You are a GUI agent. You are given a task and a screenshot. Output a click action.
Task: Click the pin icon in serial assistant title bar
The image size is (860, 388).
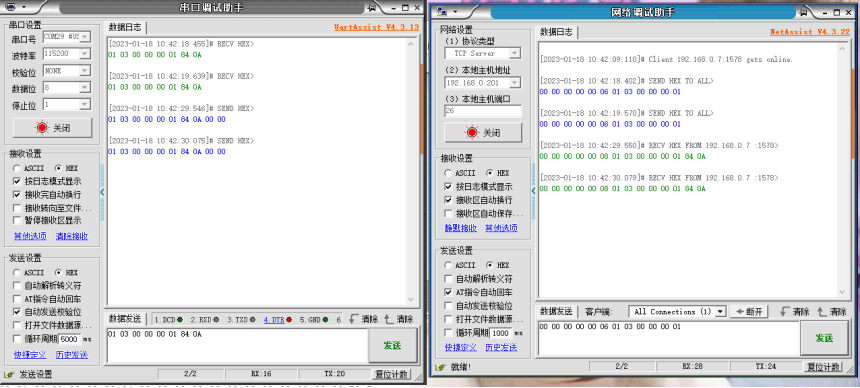(x=372, y=8)
